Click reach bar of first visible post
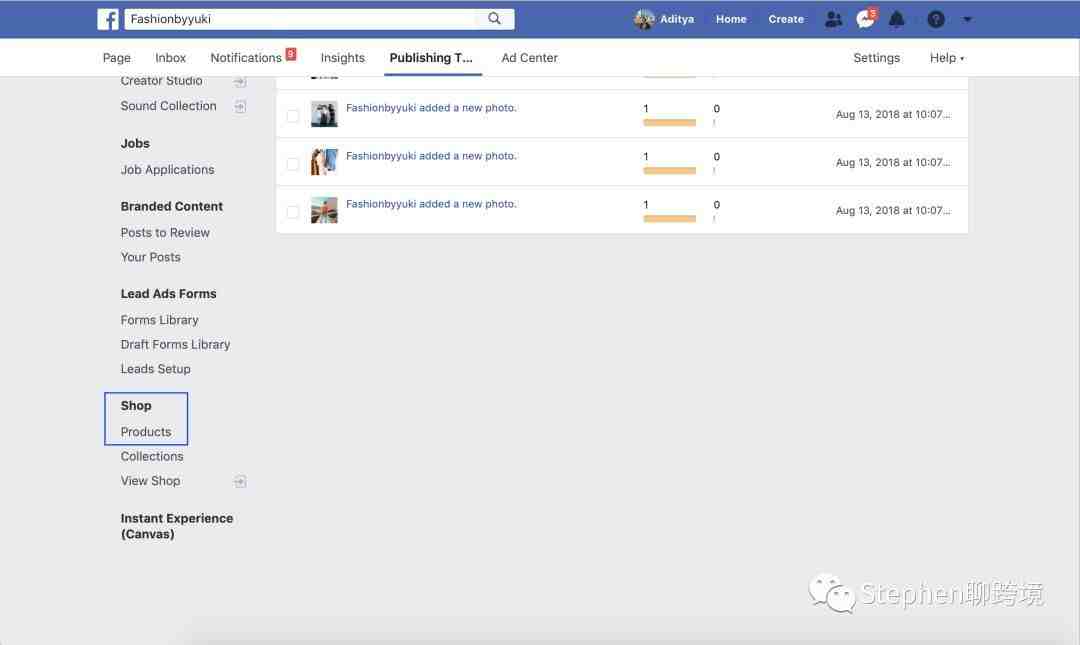This screenshot has width=1080, height=645. click(x=669, y=123)
